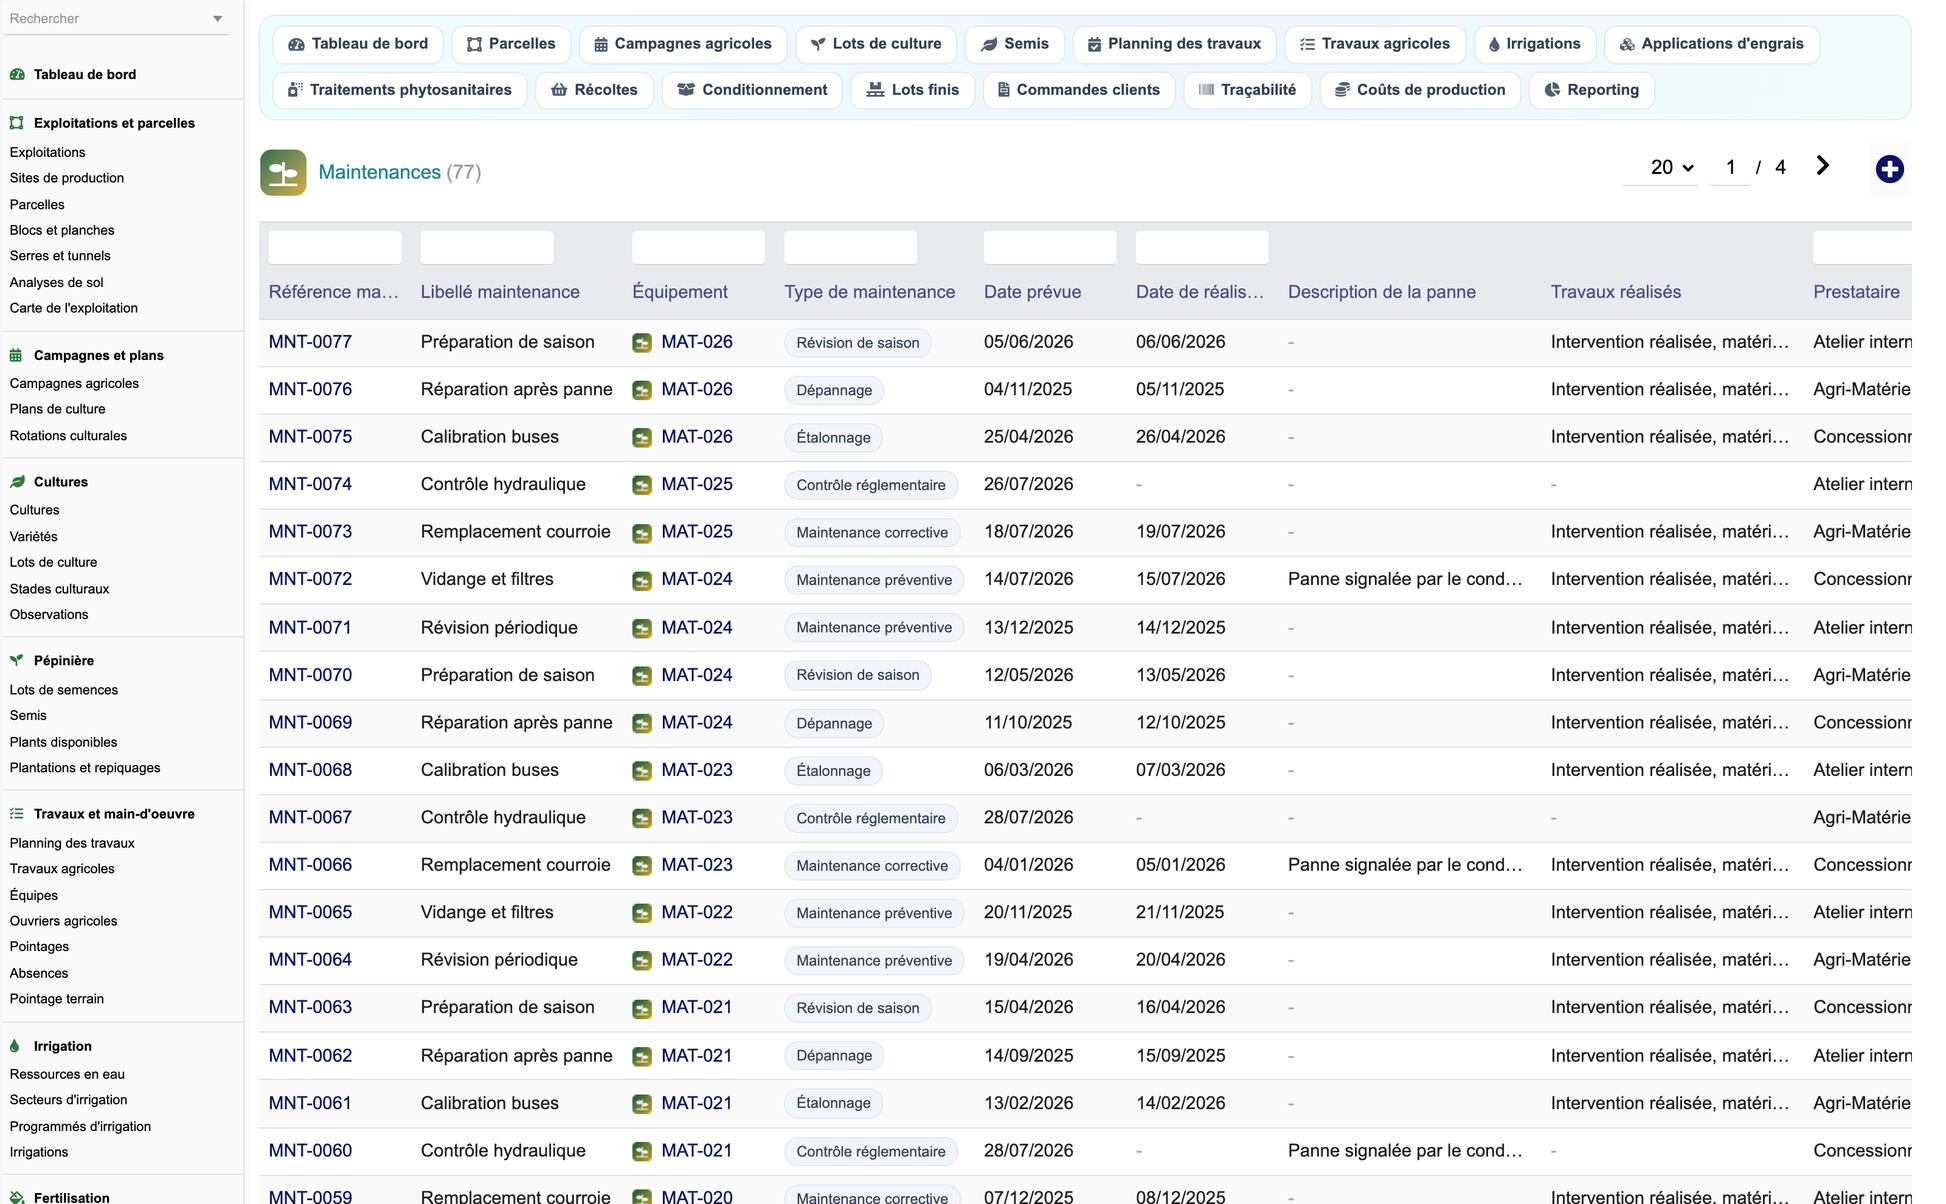Click Dépannage tag in MNT-0076 row
The width and height of the screenshot is (1946, 1204).
click(834, 390)
